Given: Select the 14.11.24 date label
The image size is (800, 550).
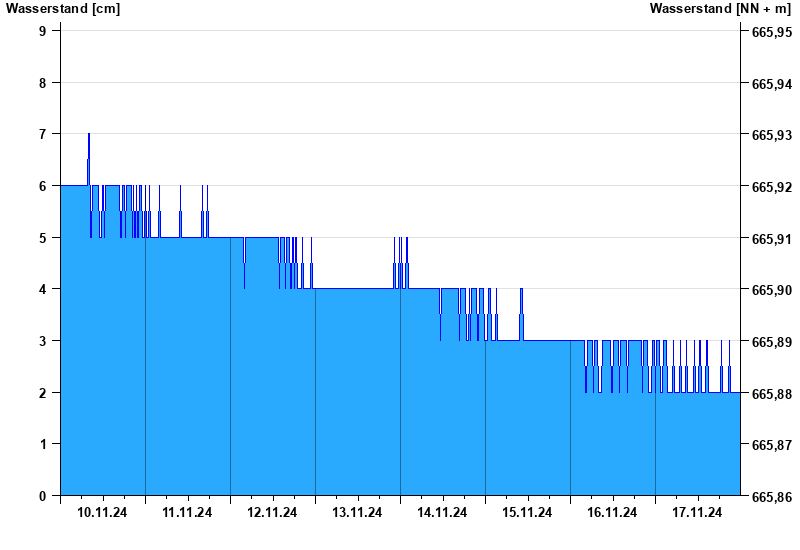Looking at the screenshot, I should coord(442,513).
